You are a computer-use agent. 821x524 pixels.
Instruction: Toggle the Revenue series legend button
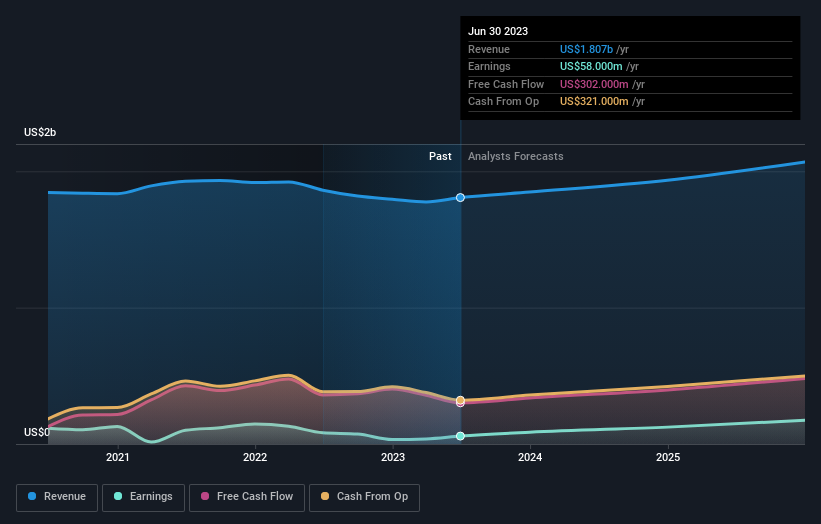(x=57, y=497)
